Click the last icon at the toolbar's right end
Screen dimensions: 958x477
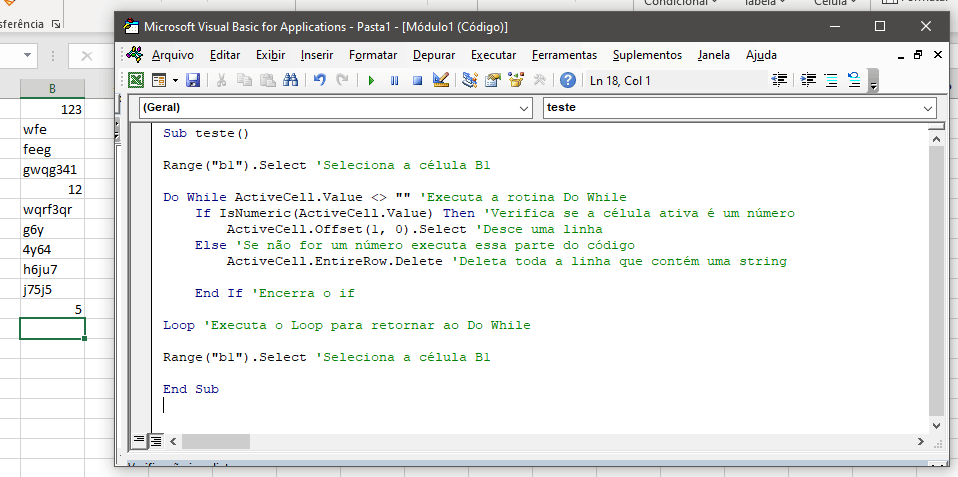(x=854, y=80)
